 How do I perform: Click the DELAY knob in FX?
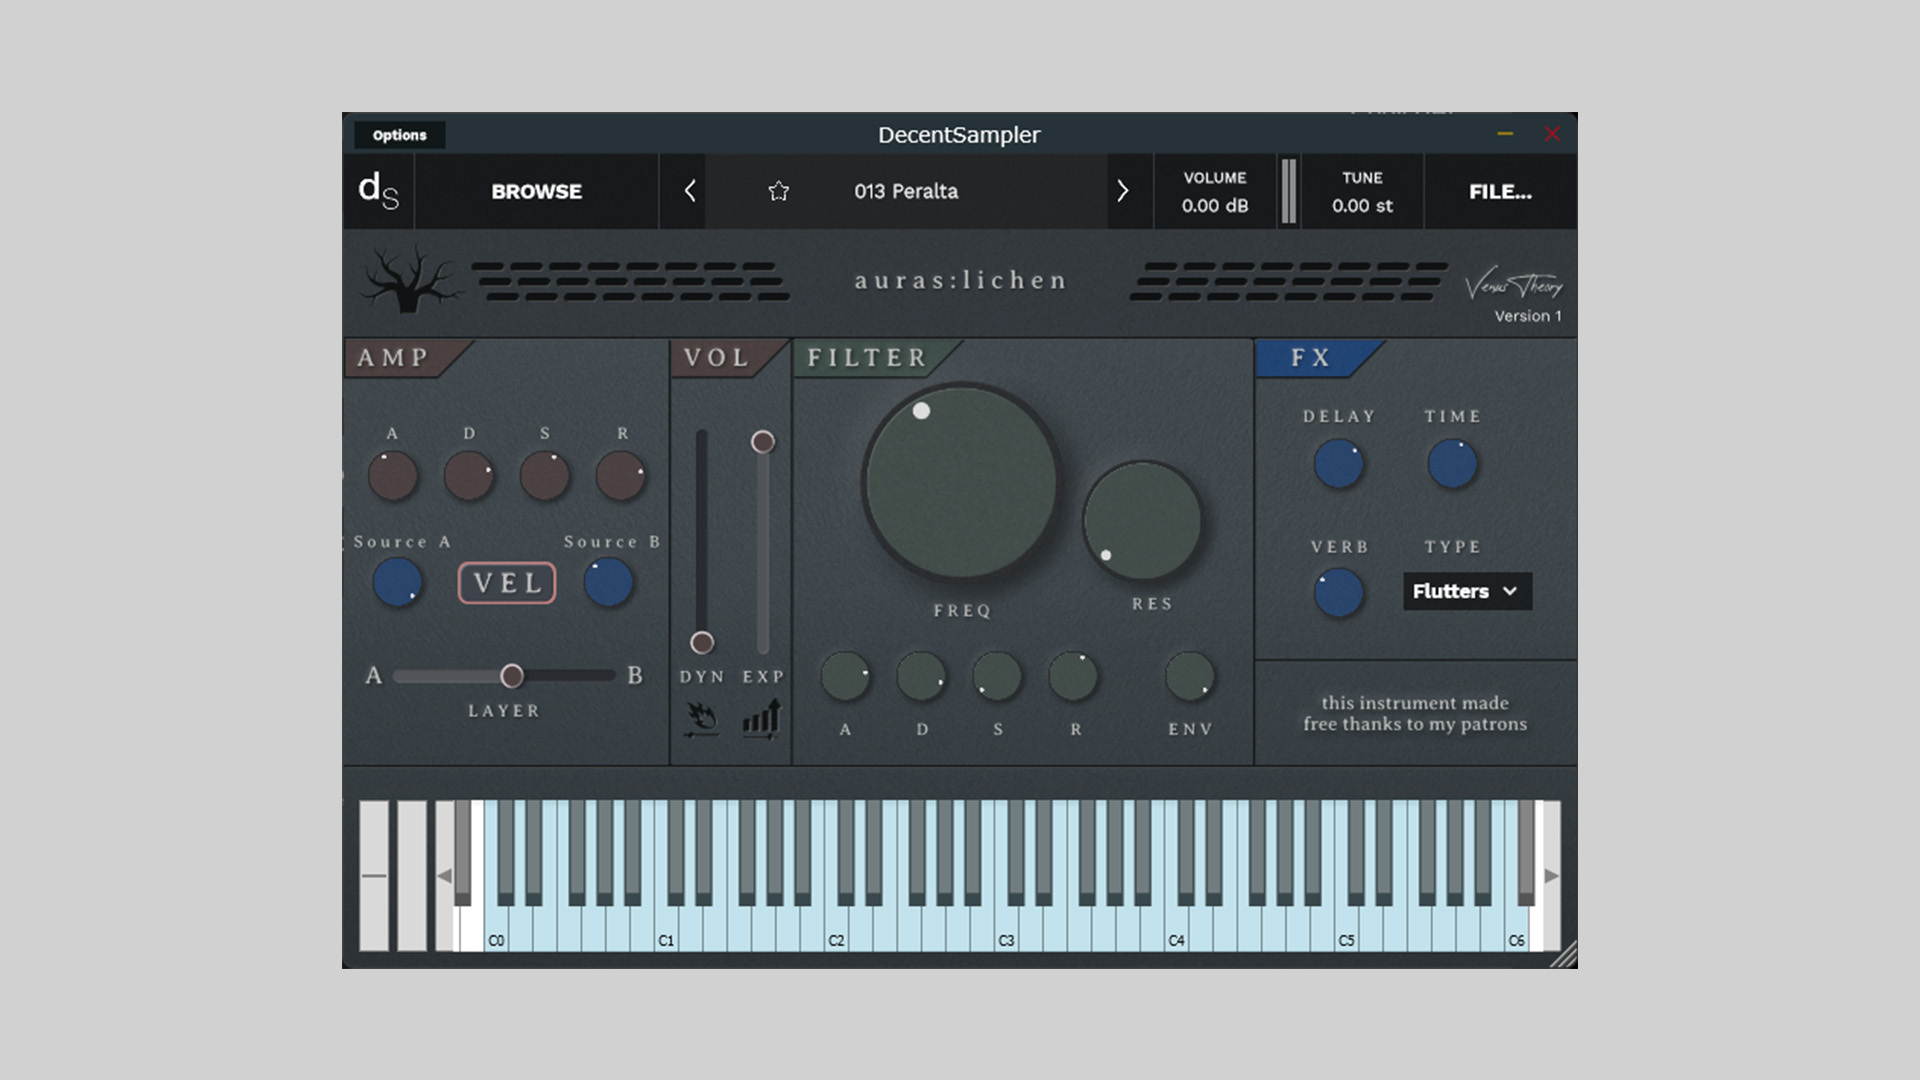click(x=1338, y=465)
